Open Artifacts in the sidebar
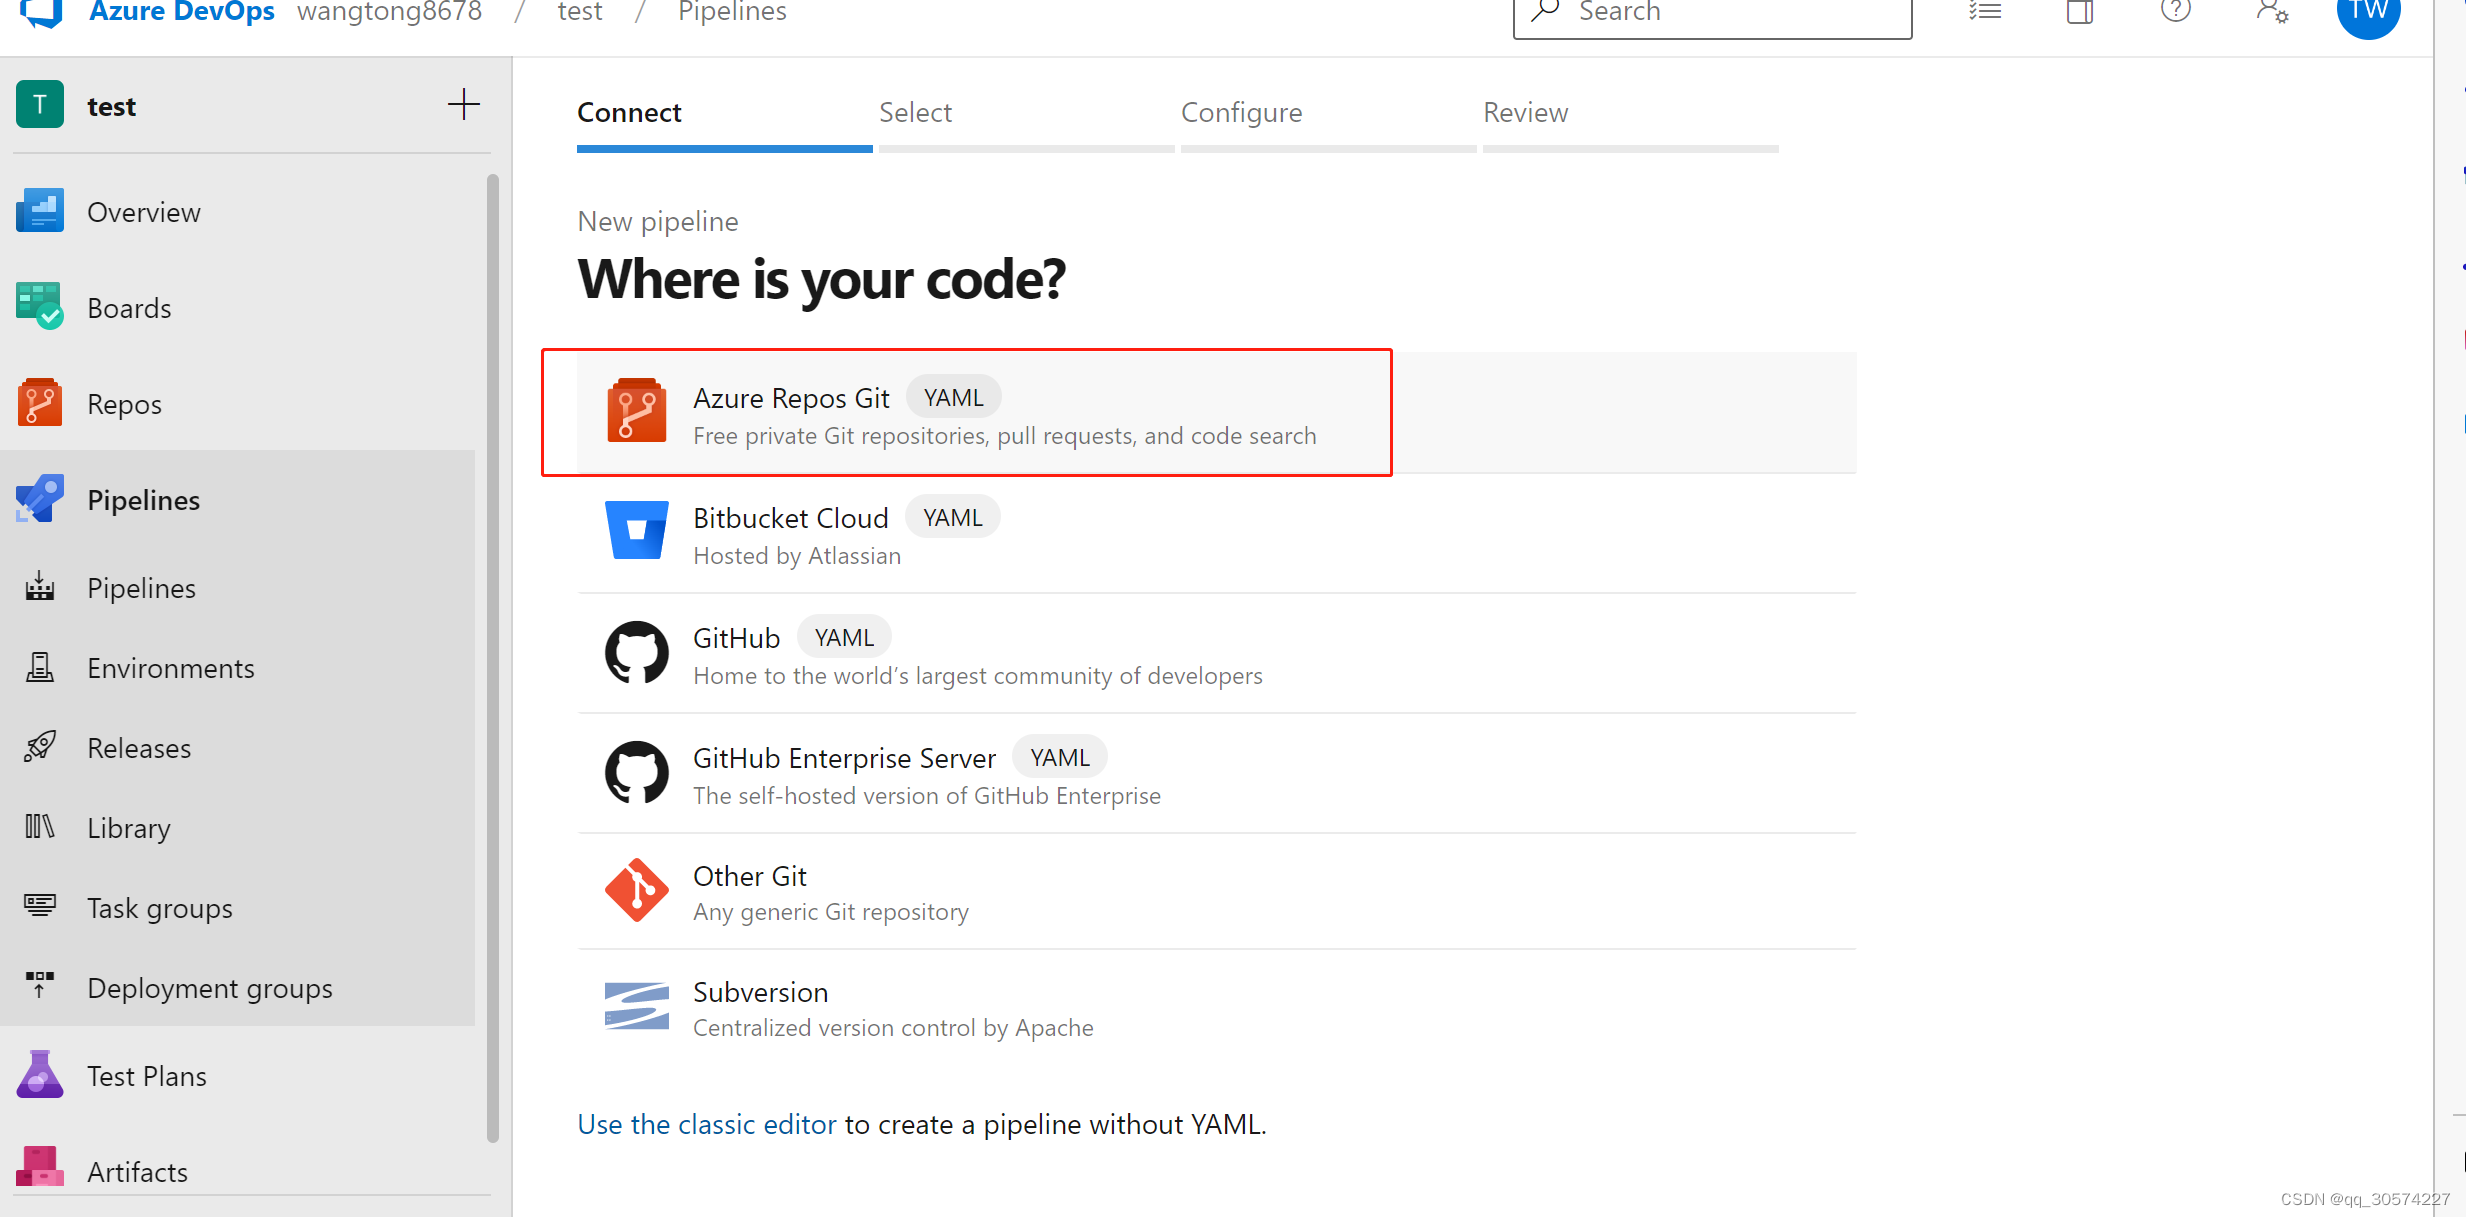The width and height of the screenshot is (2466, 1217). (137, 1171)
